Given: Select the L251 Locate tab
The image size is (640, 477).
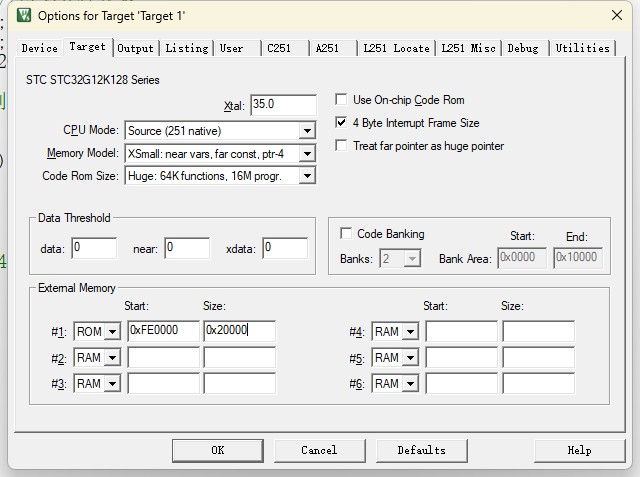Looking at the screenshot, I should (x=396, y=48).
